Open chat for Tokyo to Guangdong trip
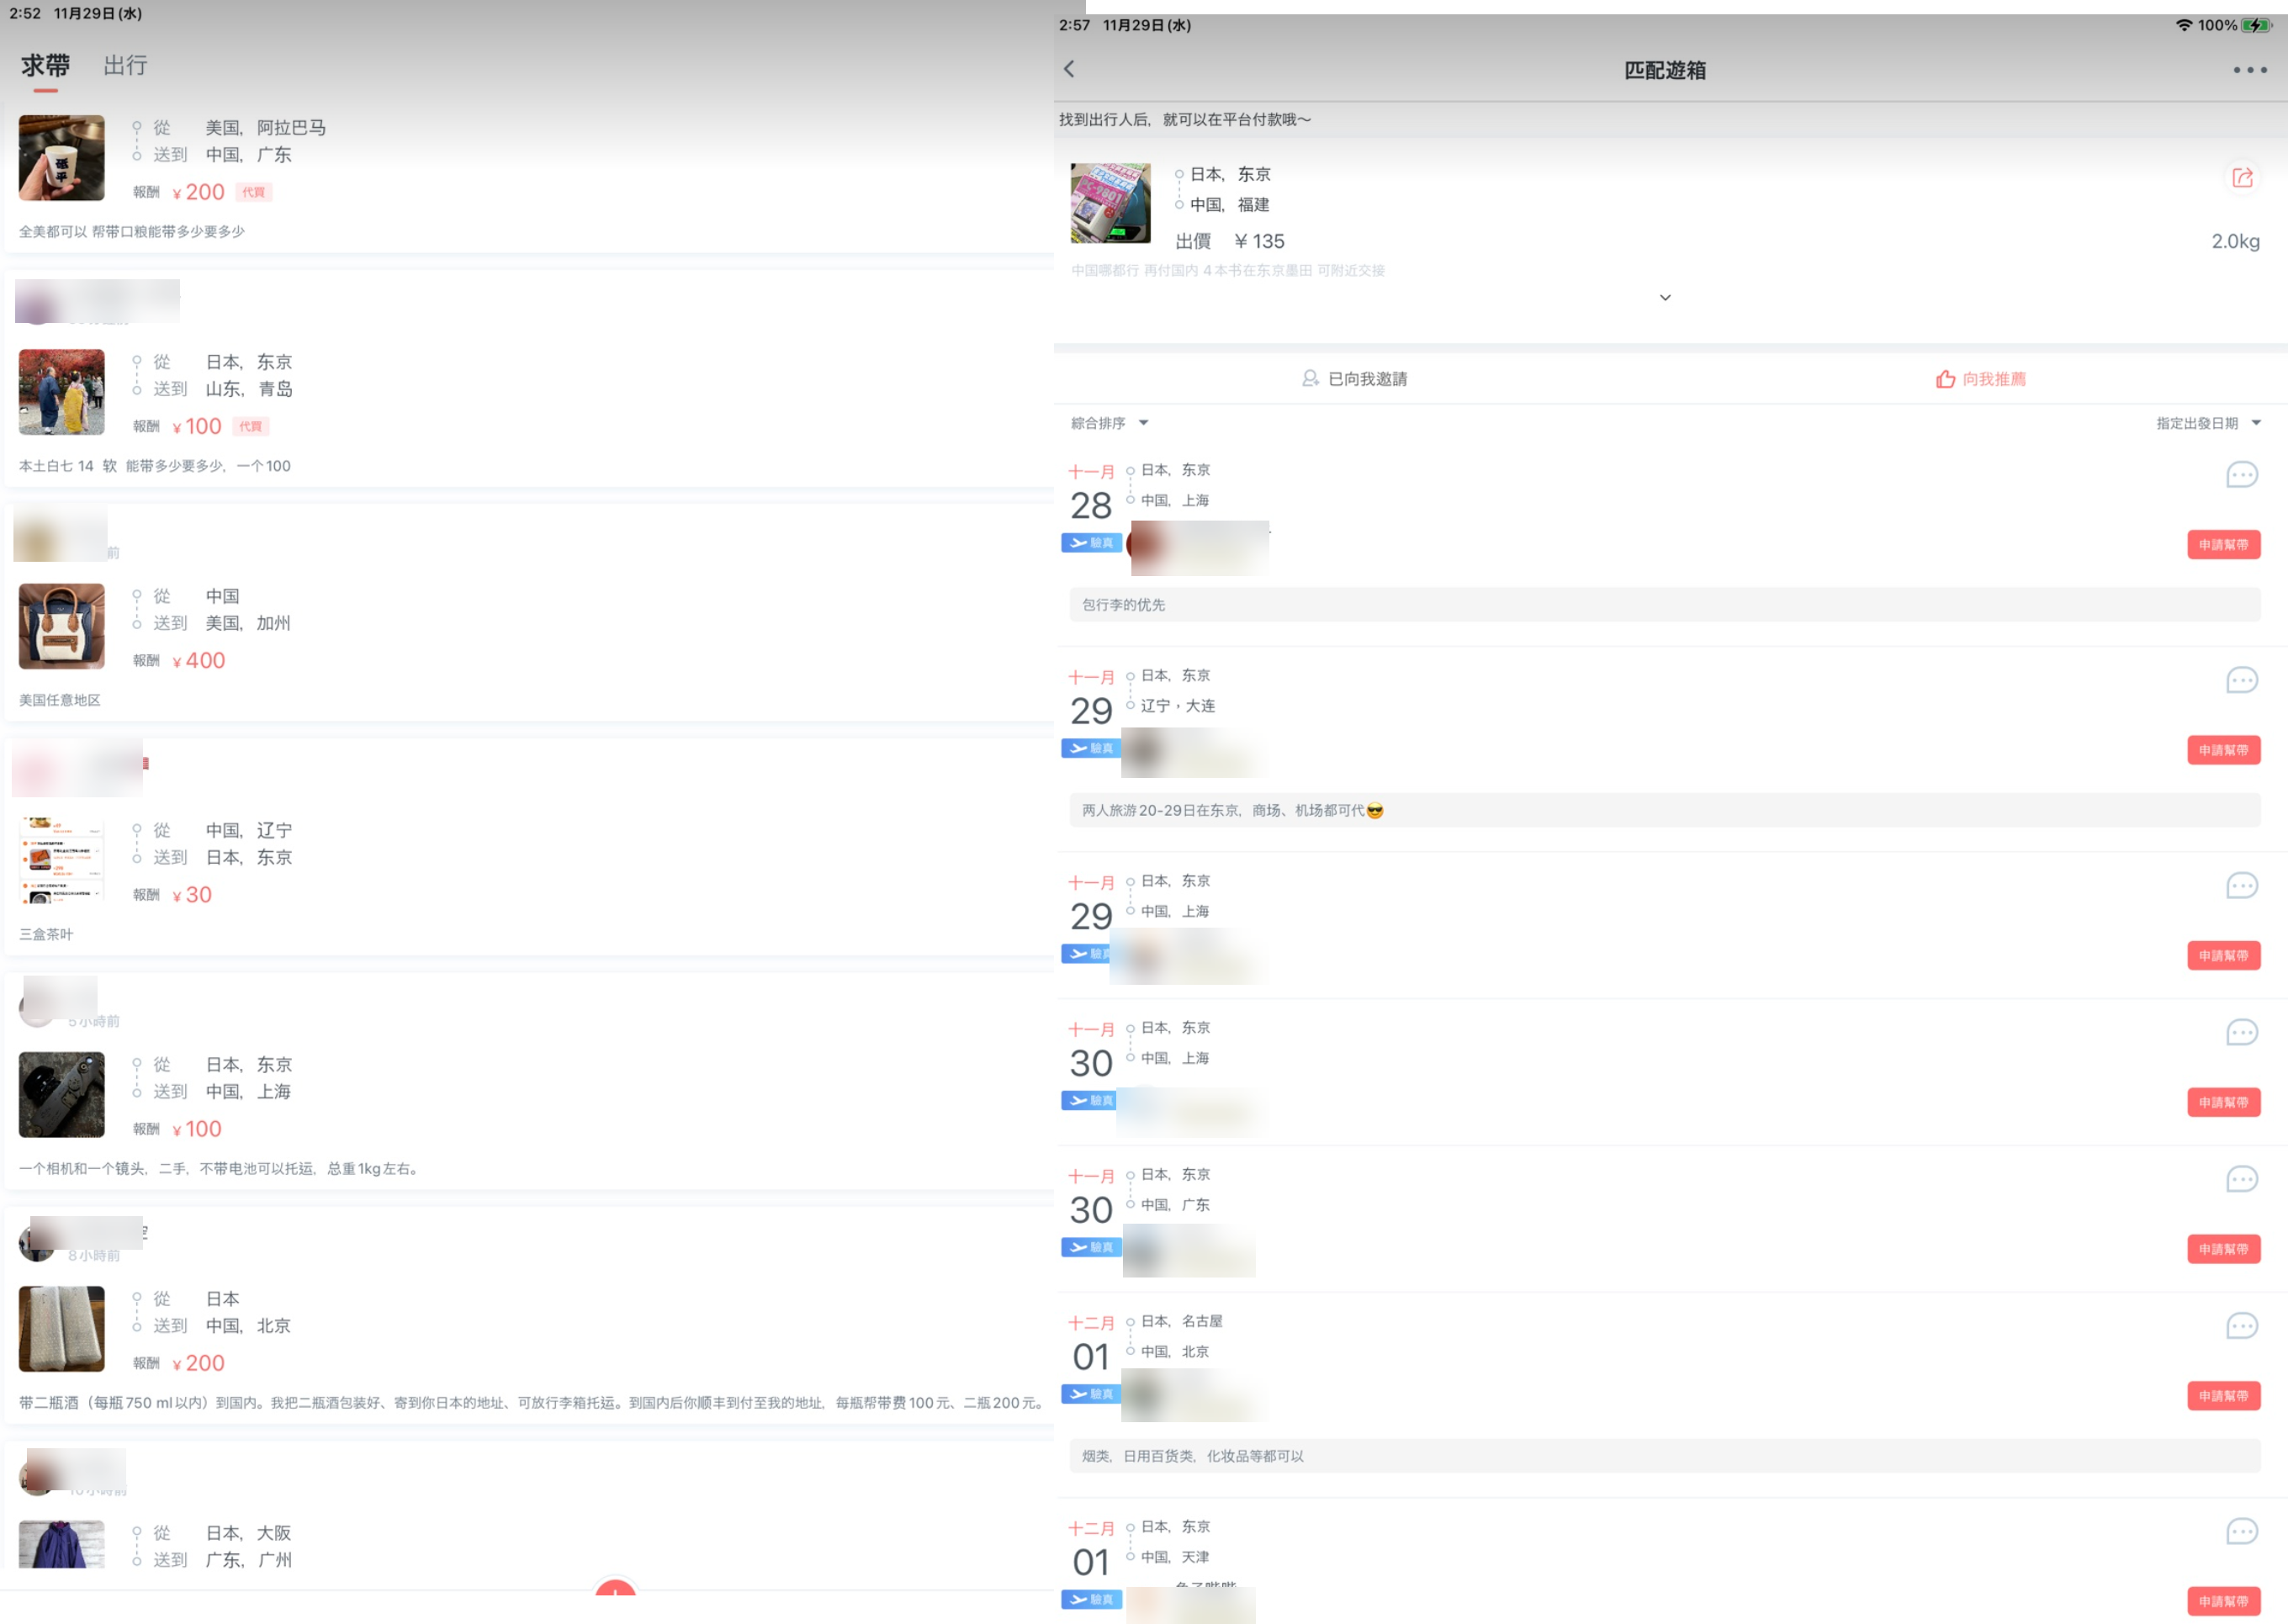 click(x=2241, y=1180)
